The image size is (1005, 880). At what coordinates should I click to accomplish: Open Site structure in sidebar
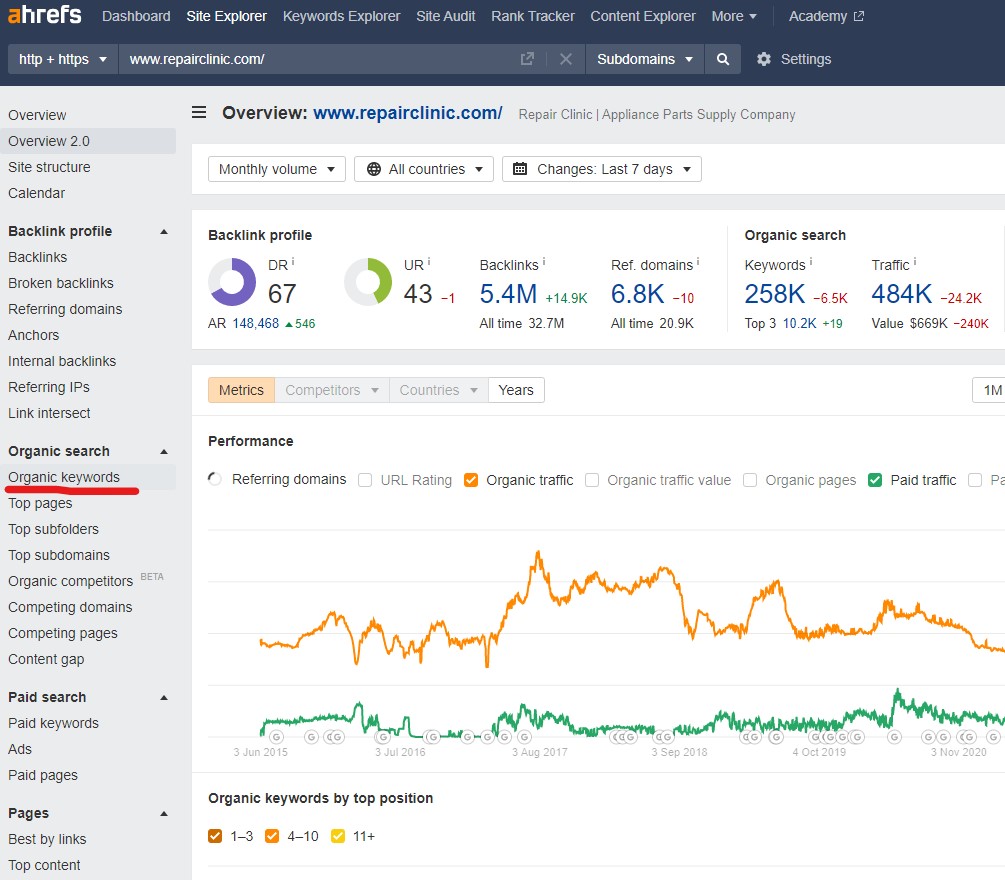(x=49, y=167)
